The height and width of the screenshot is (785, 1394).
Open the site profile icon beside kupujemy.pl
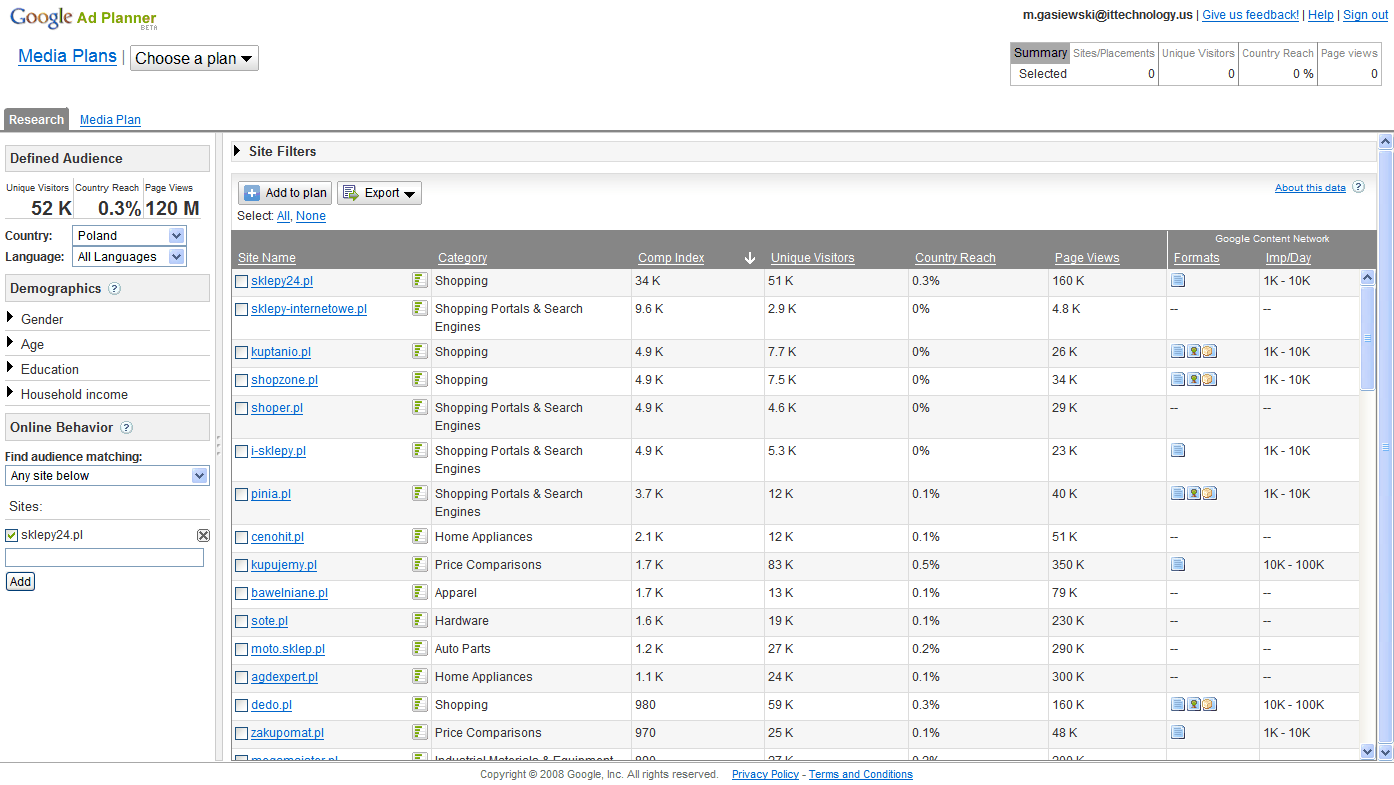point(420,565)
